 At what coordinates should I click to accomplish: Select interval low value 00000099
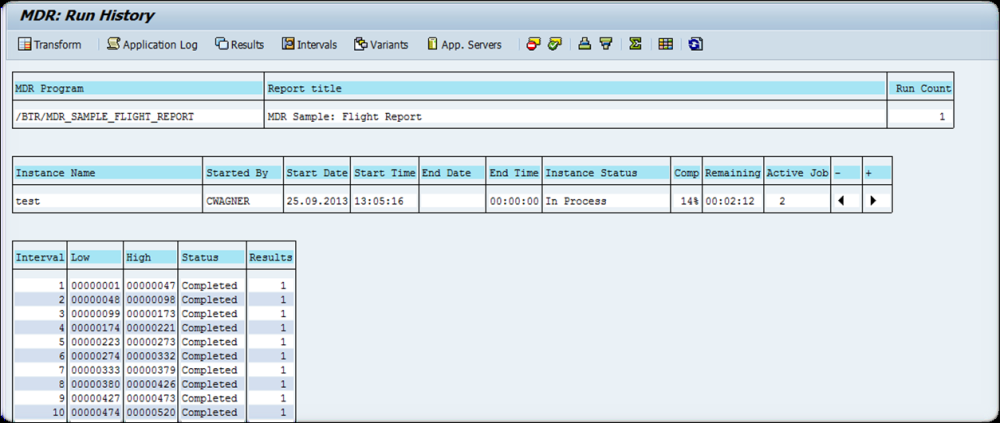95,314
